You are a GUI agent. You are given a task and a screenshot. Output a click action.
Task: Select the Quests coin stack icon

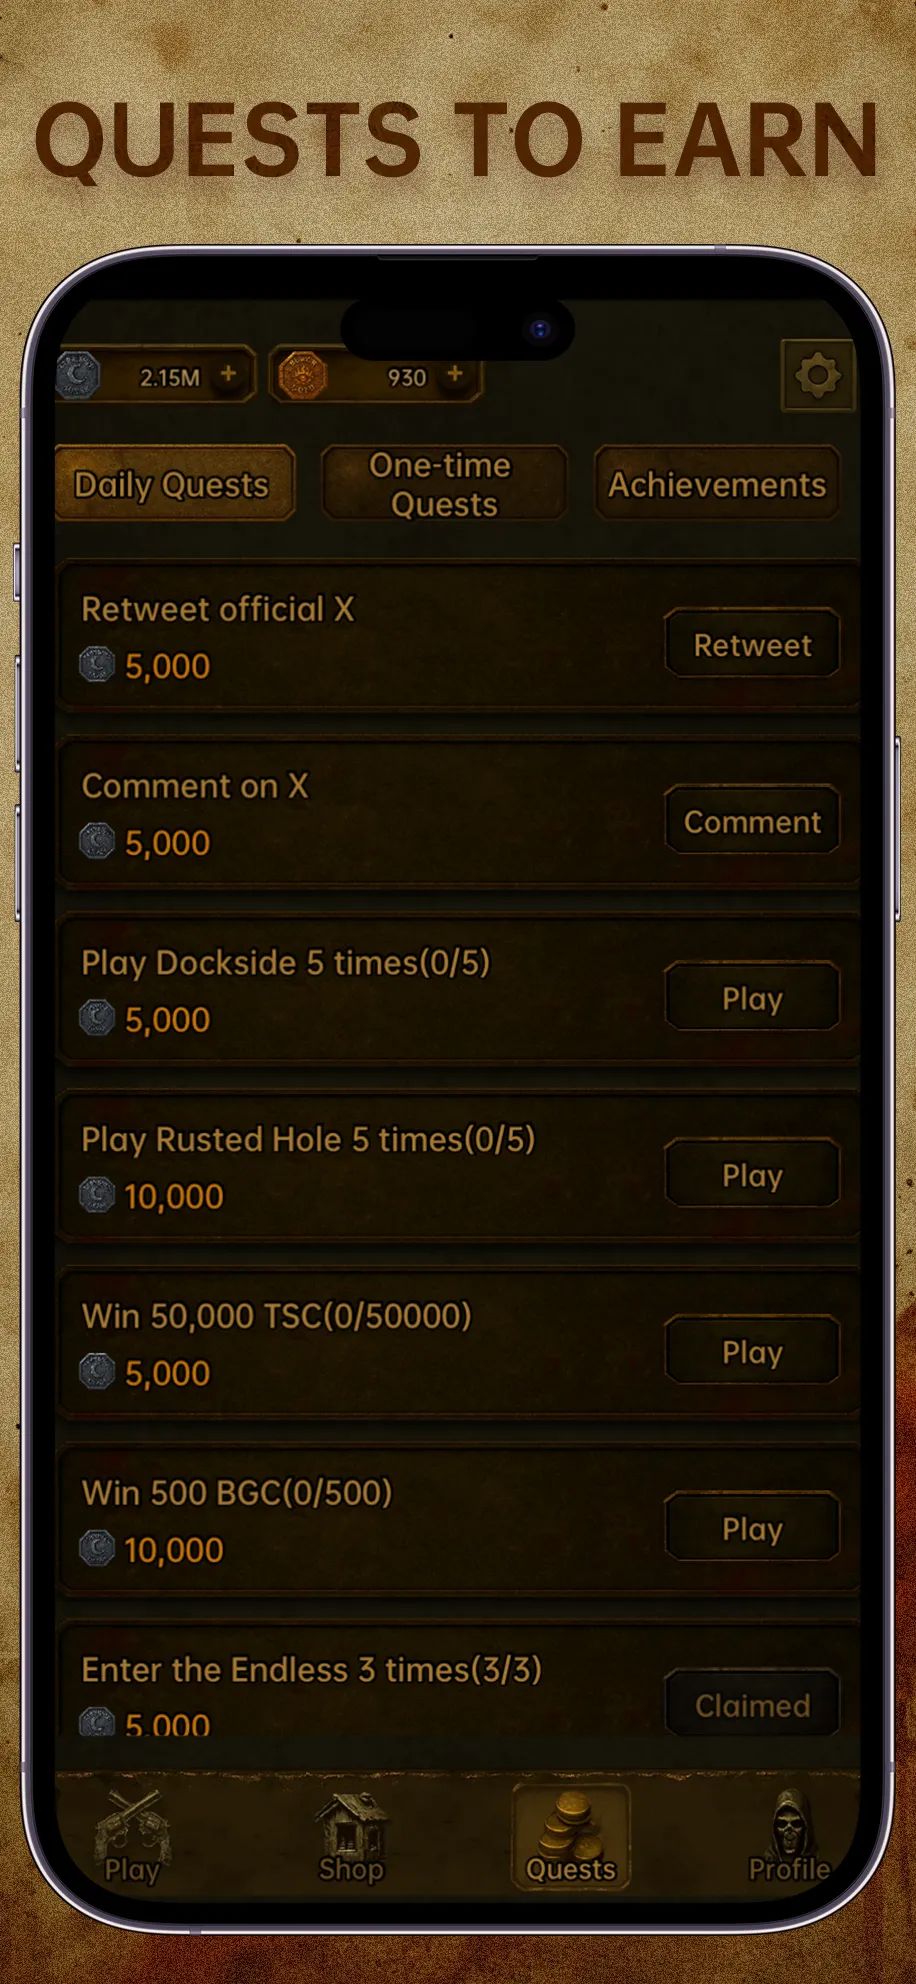point(571,1836)
